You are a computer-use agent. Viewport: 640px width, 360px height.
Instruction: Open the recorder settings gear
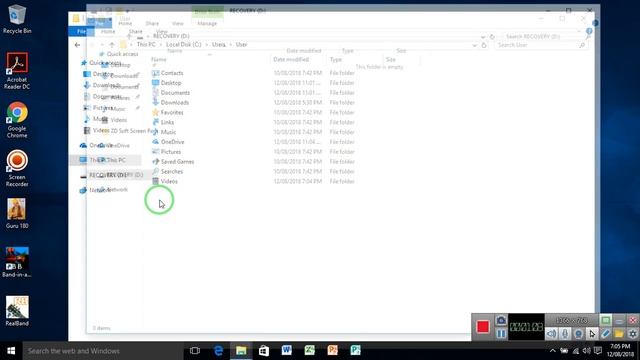click(633, 334)
